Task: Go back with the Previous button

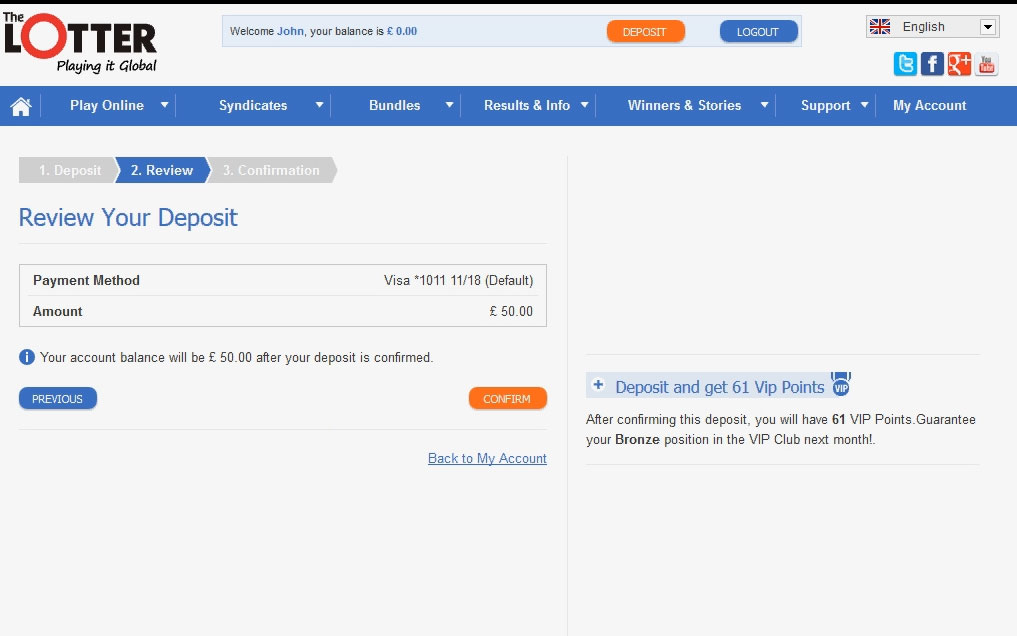Action: point(57,399)
